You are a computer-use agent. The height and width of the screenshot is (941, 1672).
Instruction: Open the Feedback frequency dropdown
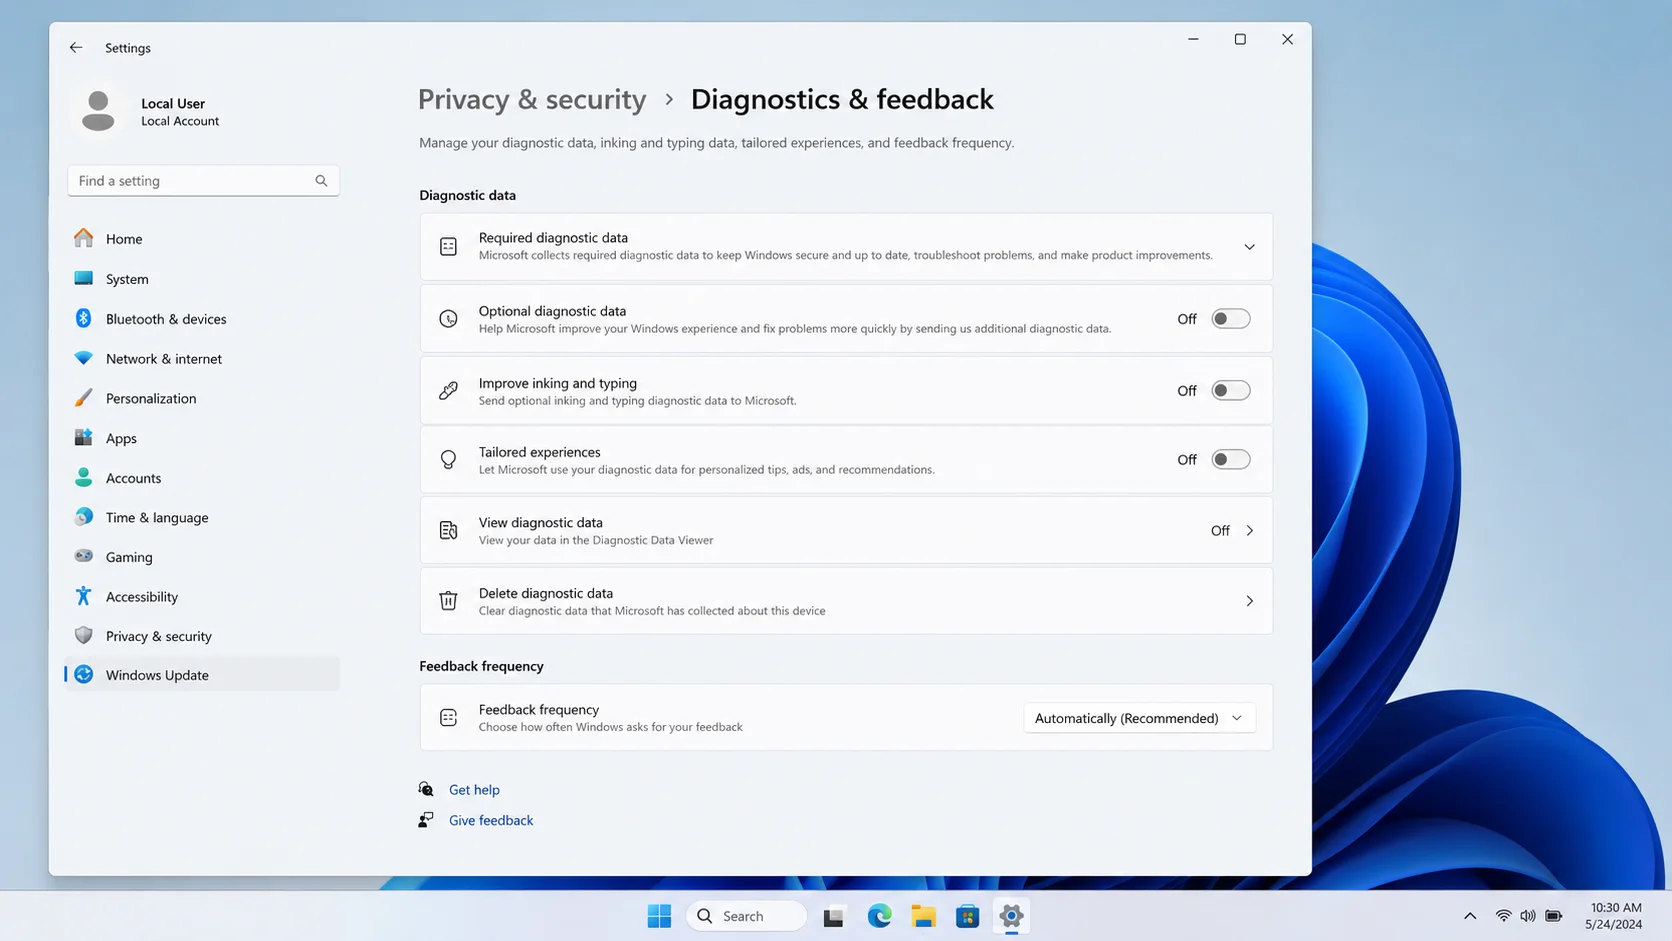click(x=1139, y=718)
